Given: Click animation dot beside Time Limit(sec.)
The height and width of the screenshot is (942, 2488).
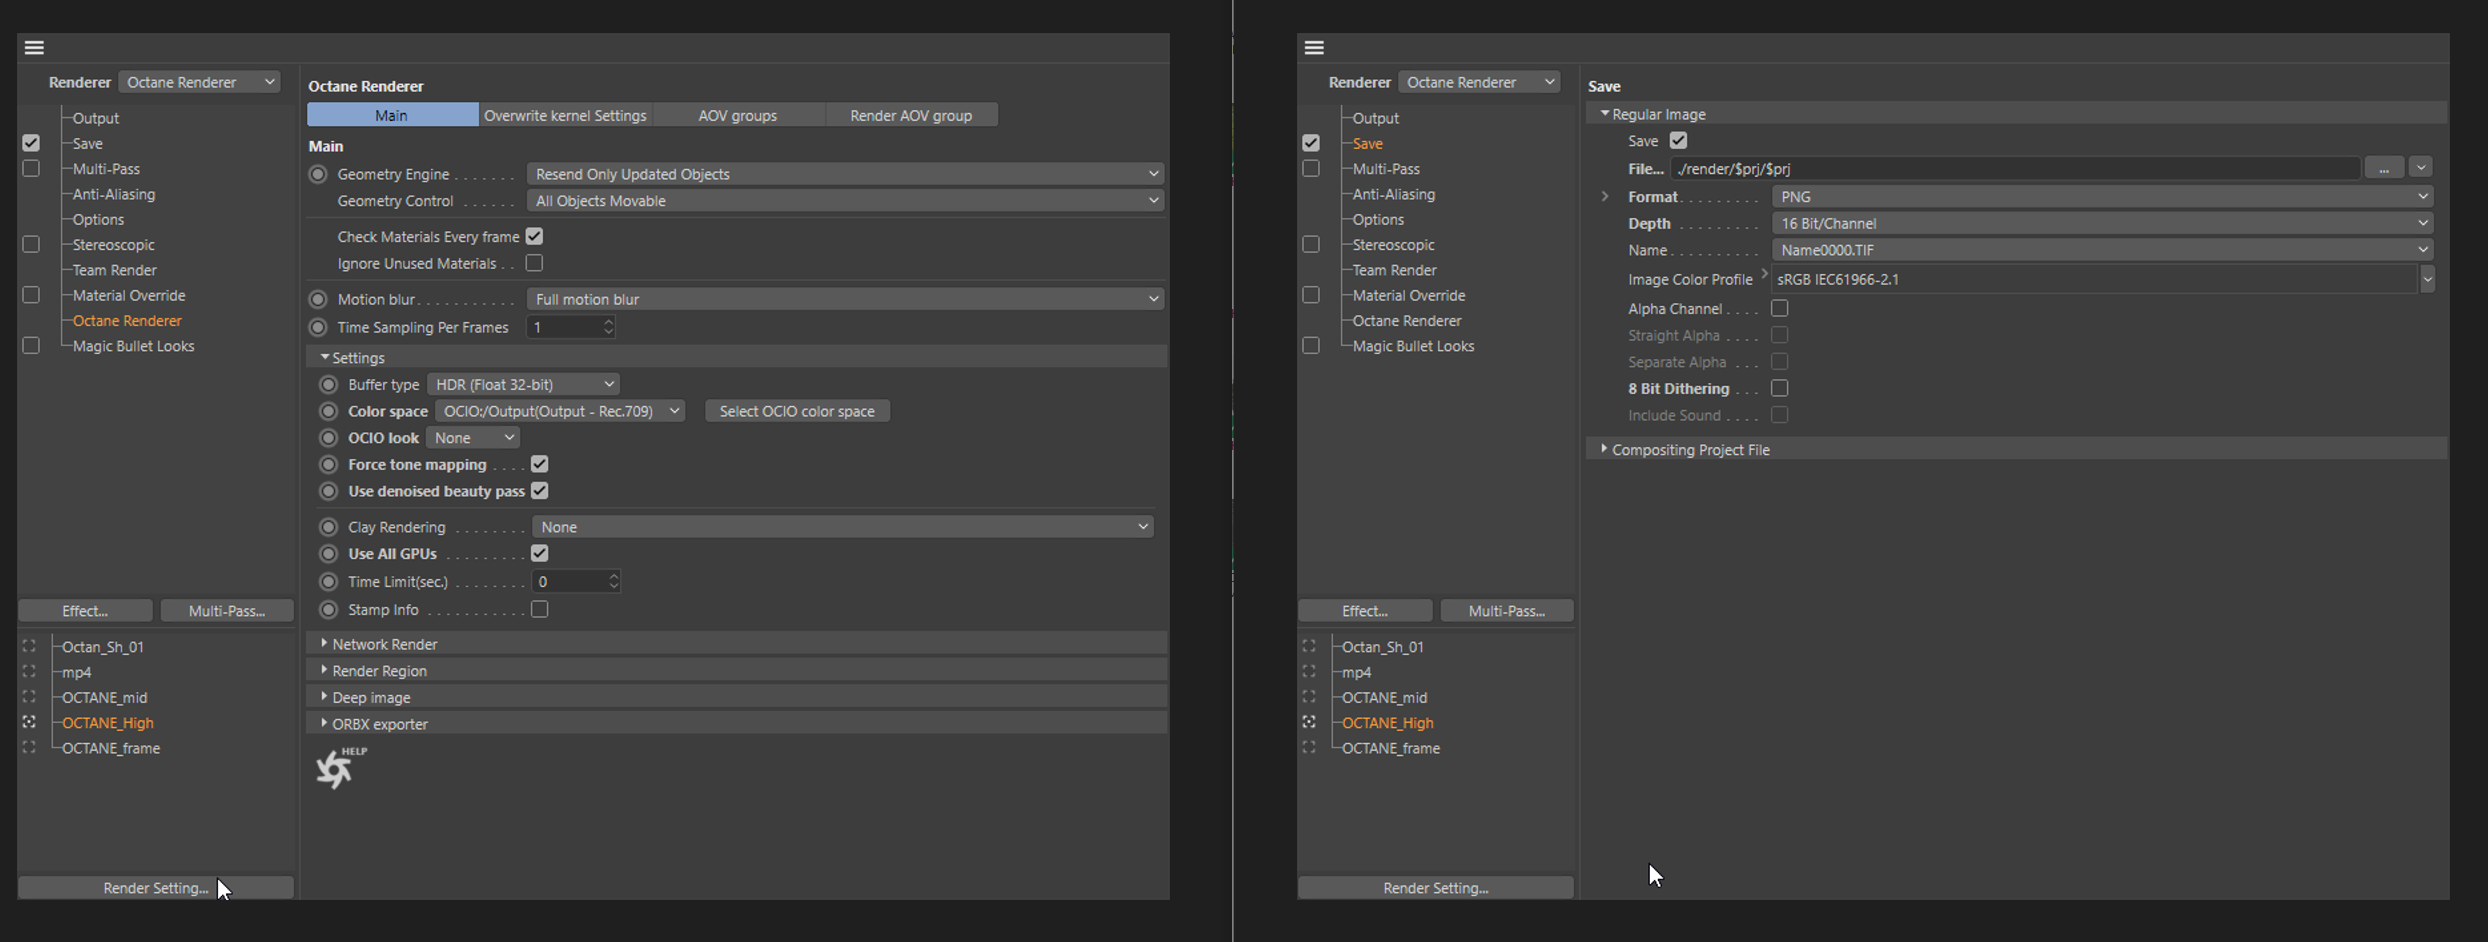Looking at the screenshot, I should coord(328,582).
